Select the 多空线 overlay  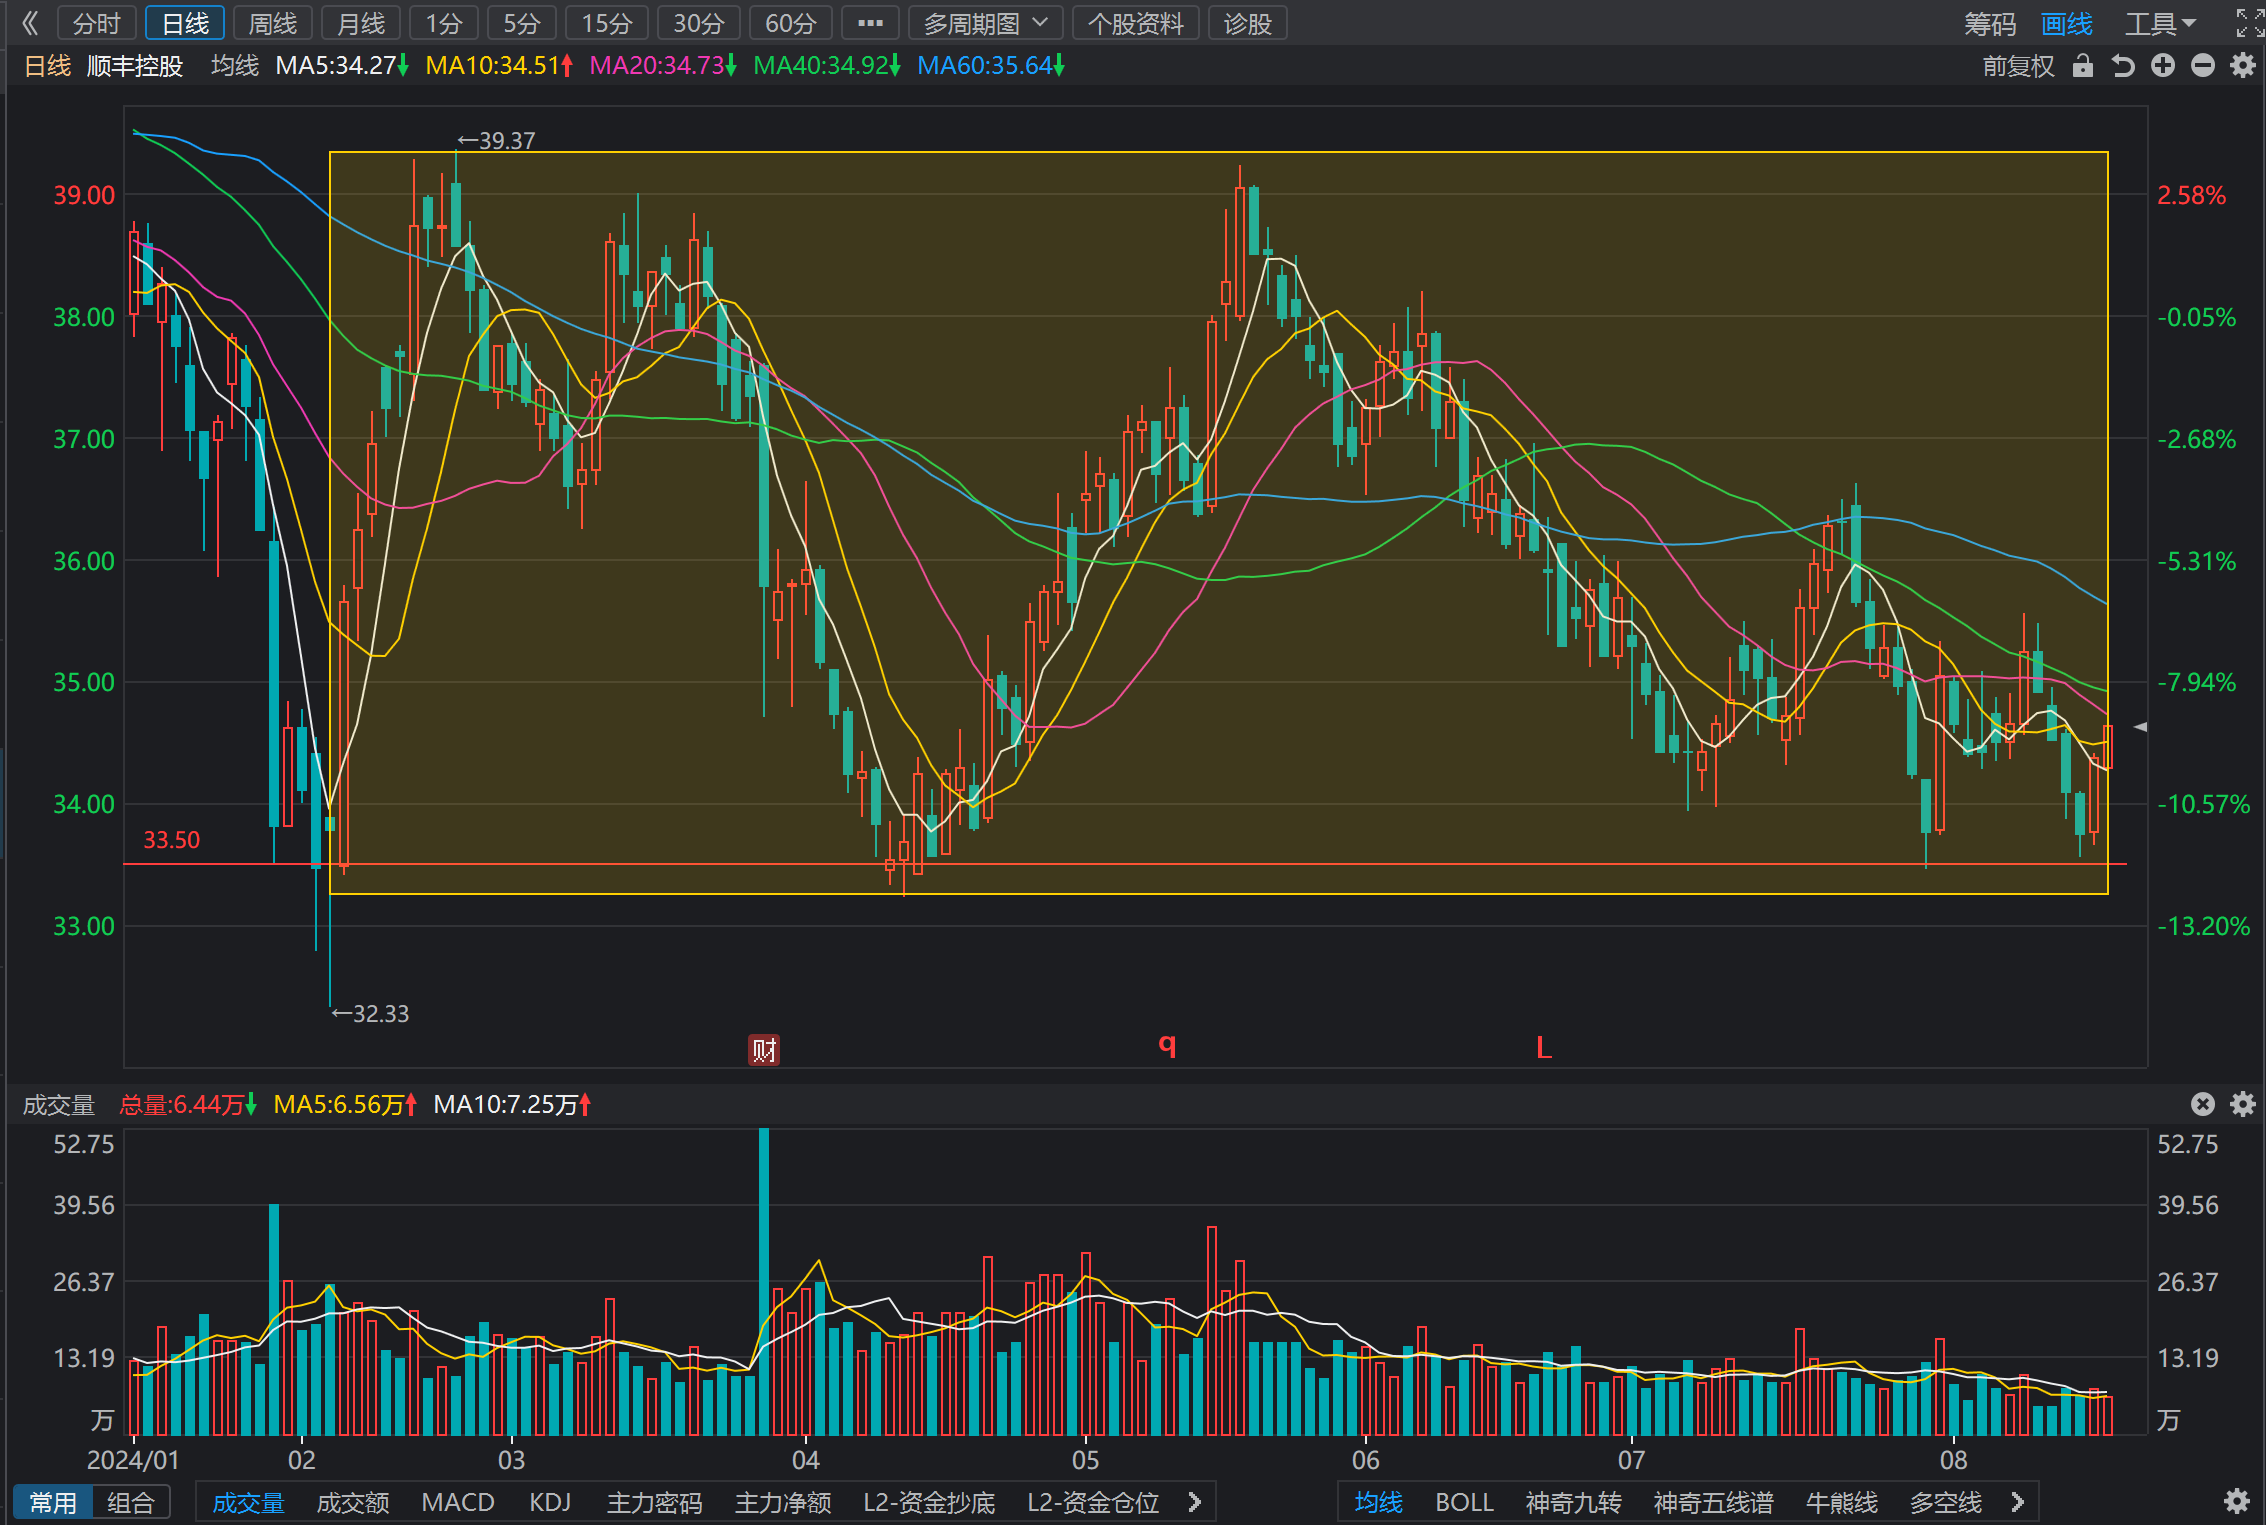click(x=1945, y=1502)
